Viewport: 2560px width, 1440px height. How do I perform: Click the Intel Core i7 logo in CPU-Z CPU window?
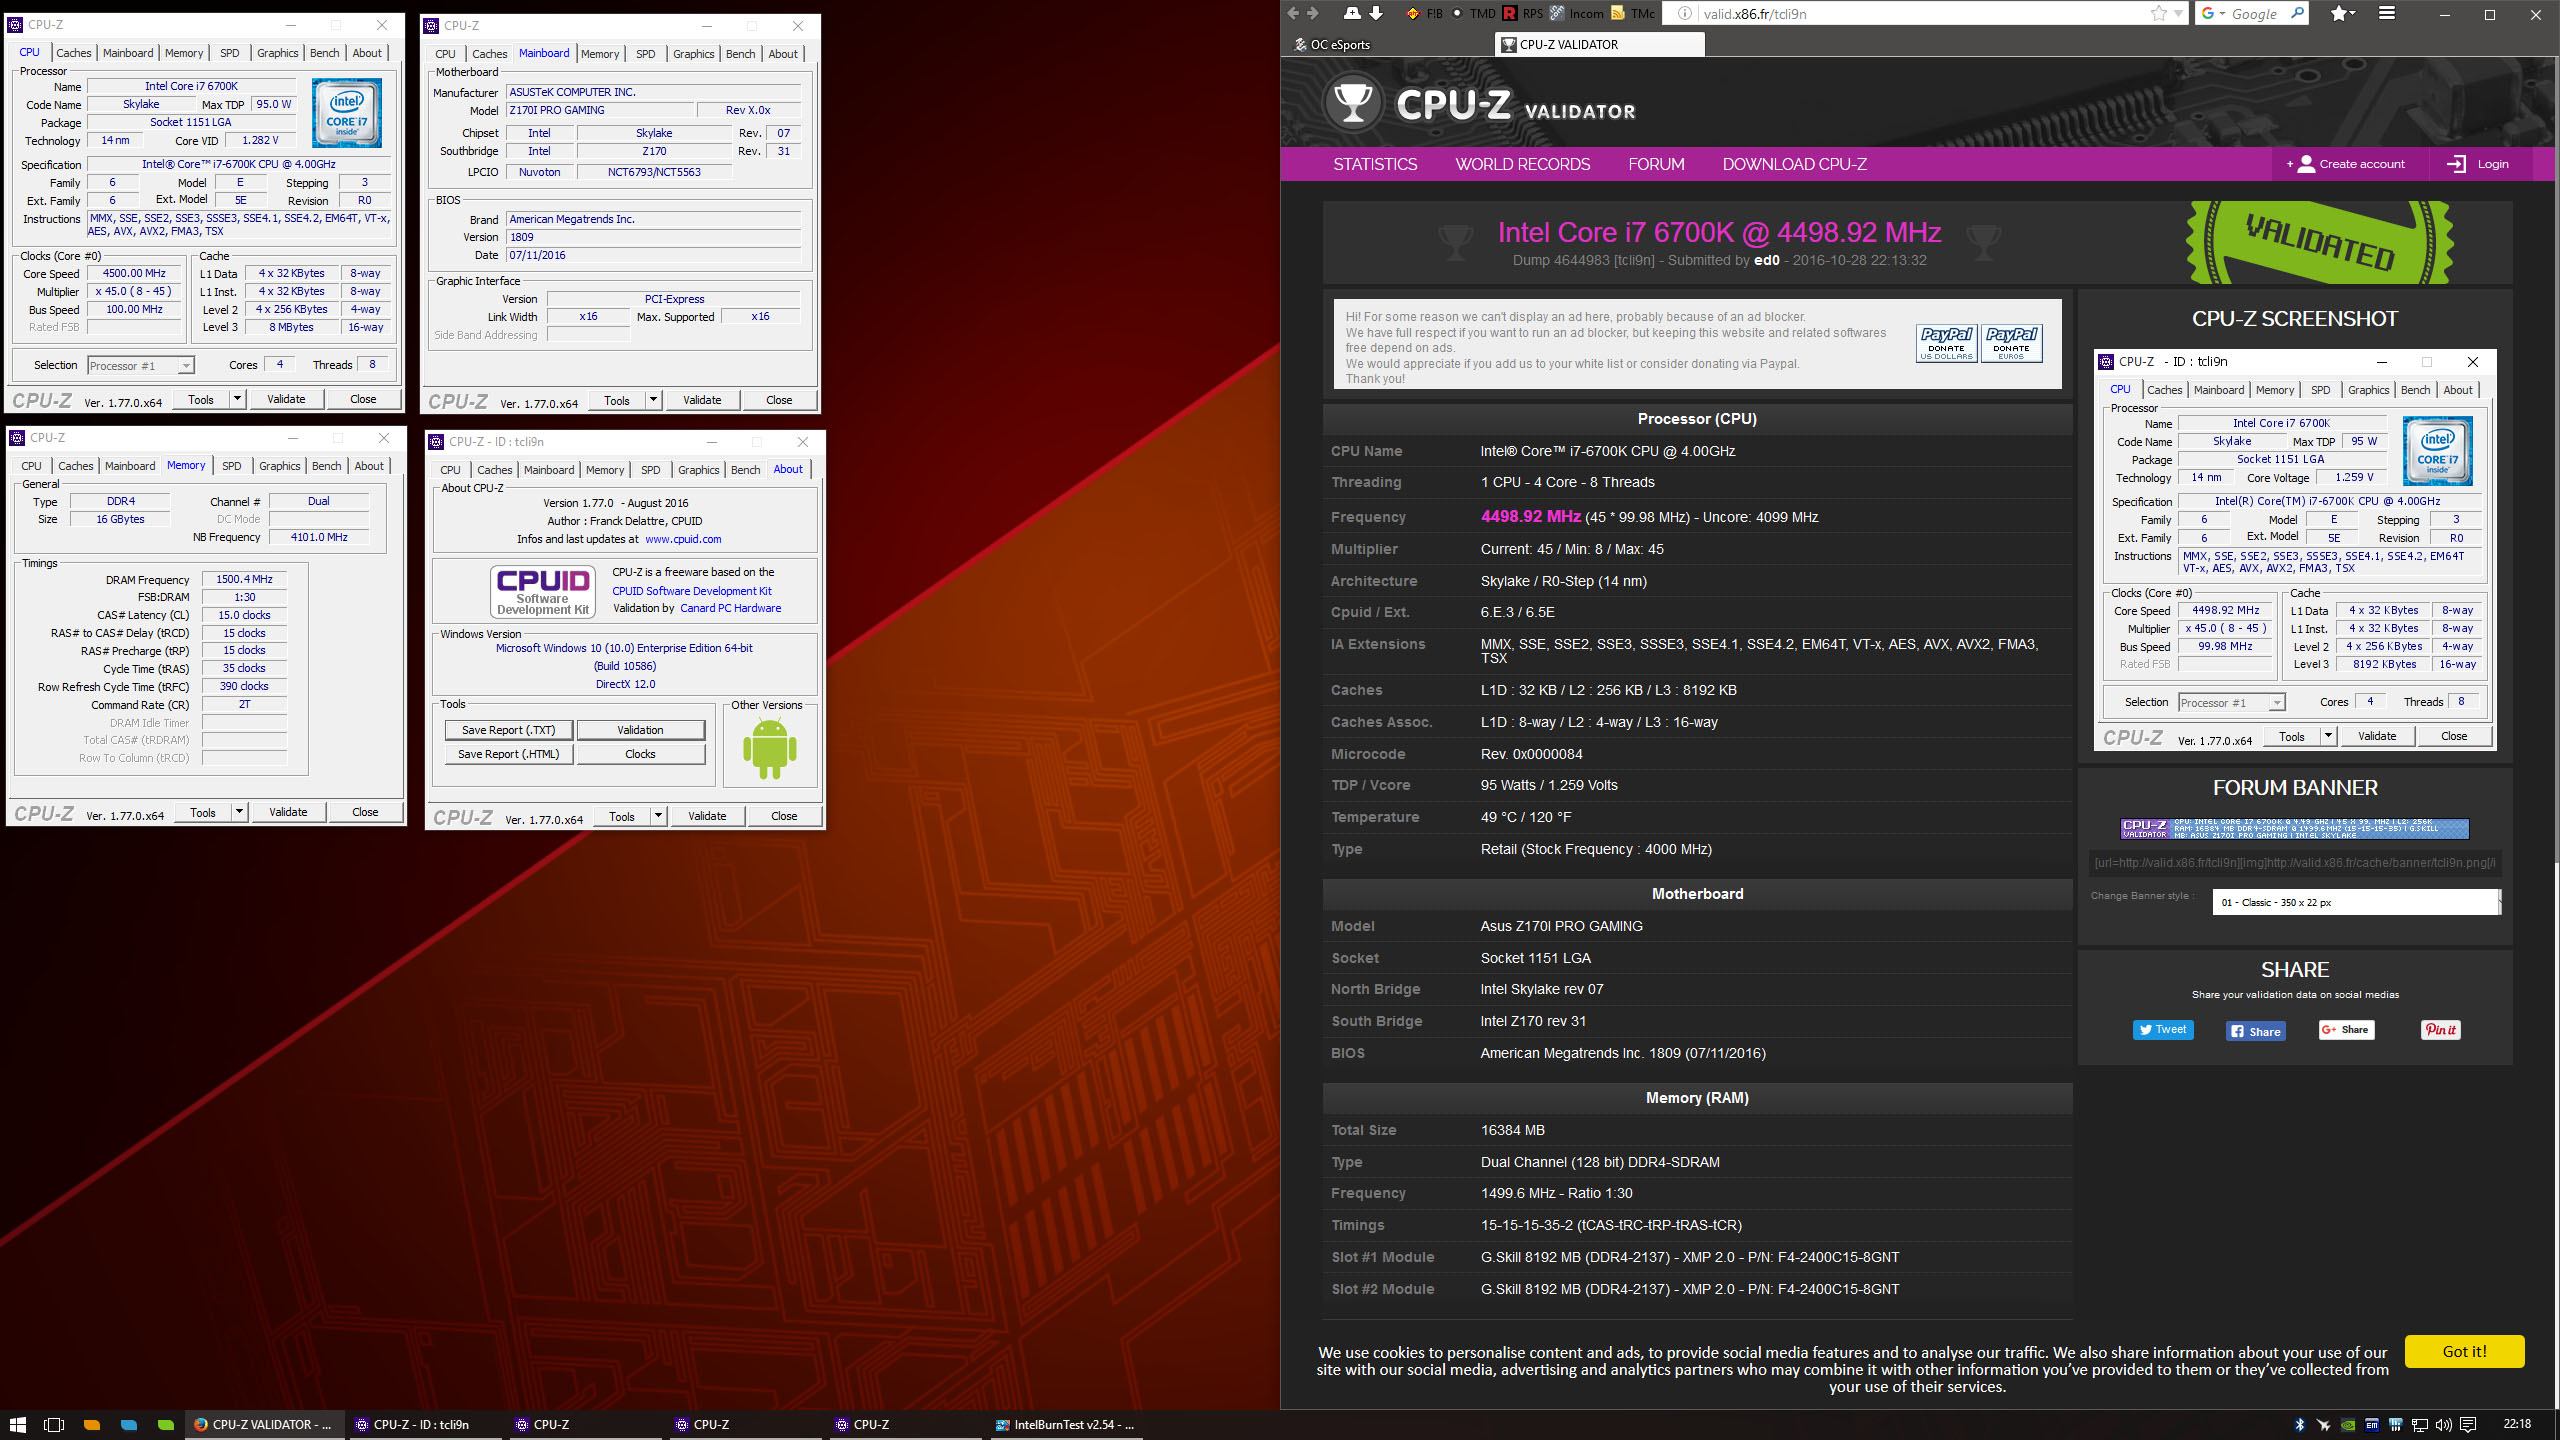pyautogui.click(x=347, y=114)
